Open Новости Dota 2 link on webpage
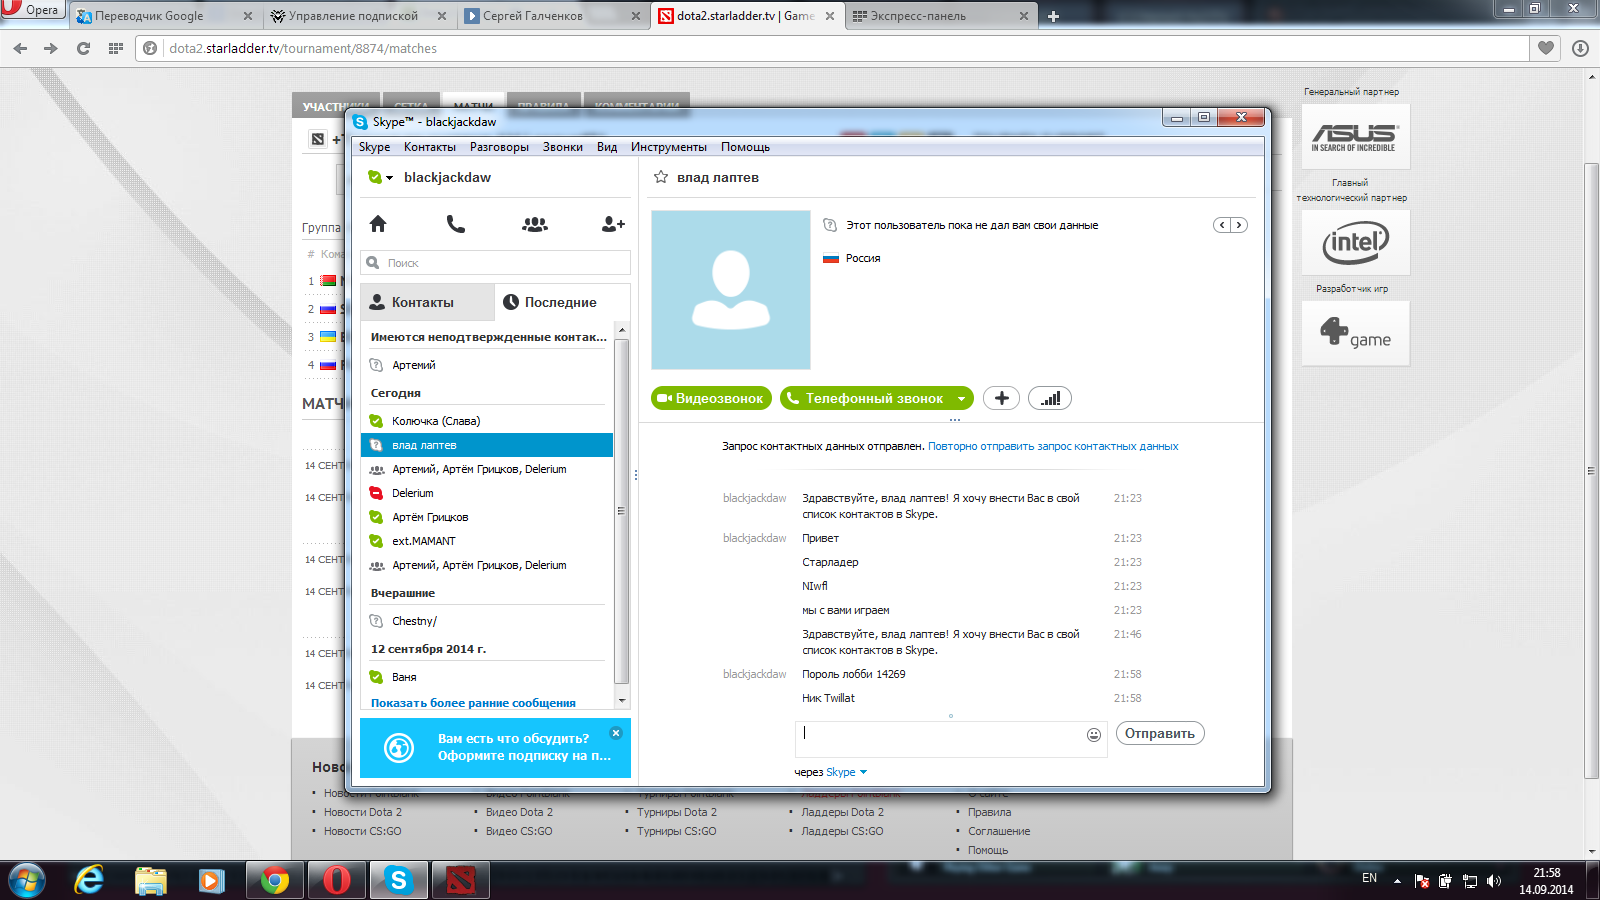The height and width of the screenshot is (900, 1600). (x=362, y=812)
